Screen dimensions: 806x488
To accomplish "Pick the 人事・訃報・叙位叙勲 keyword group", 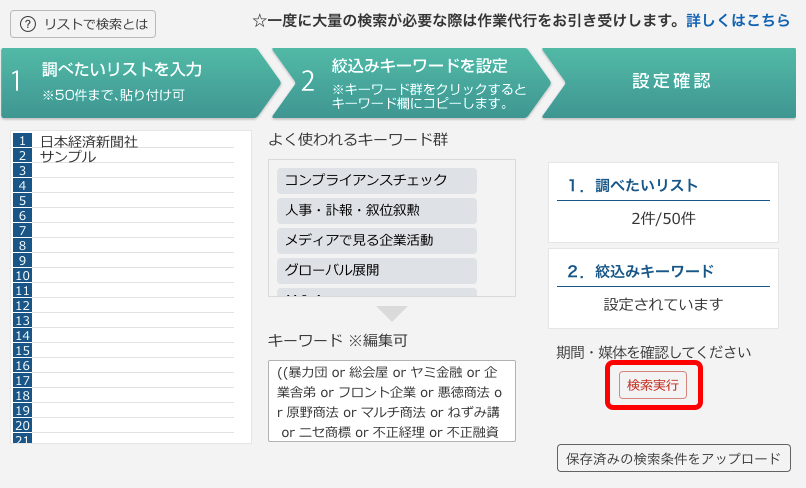I will pos(376,211).
